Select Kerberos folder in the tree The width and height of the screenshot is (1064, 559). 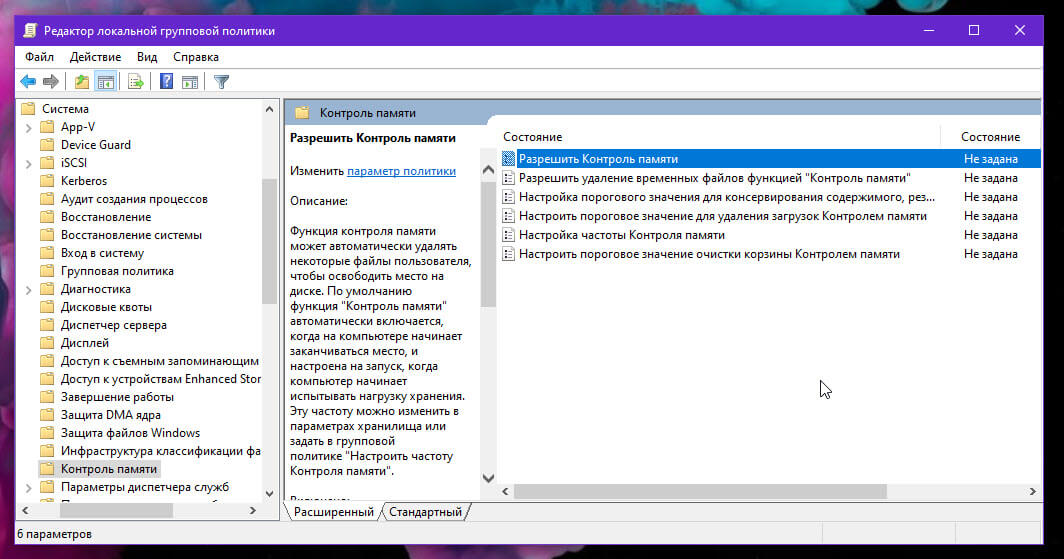pos(83,181)
